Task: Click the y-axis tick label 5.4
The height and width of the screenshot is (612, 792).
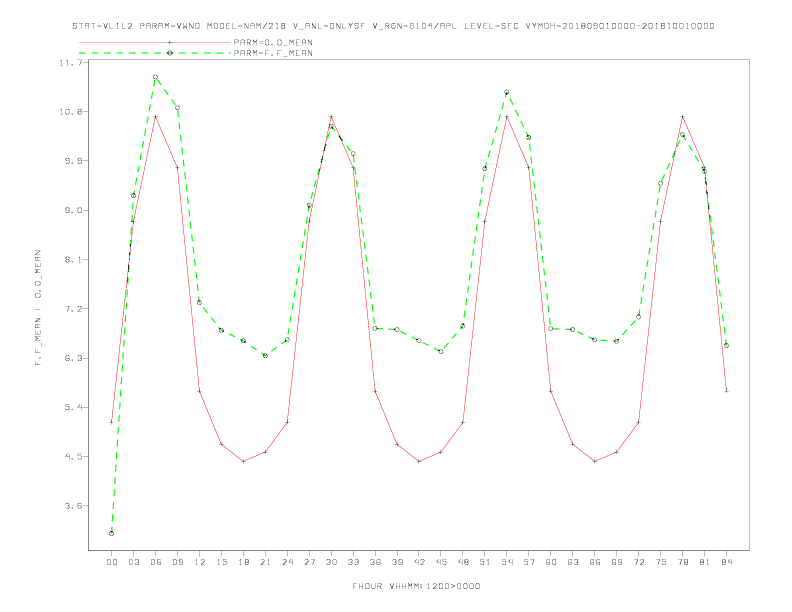Action: coord(72,407)
